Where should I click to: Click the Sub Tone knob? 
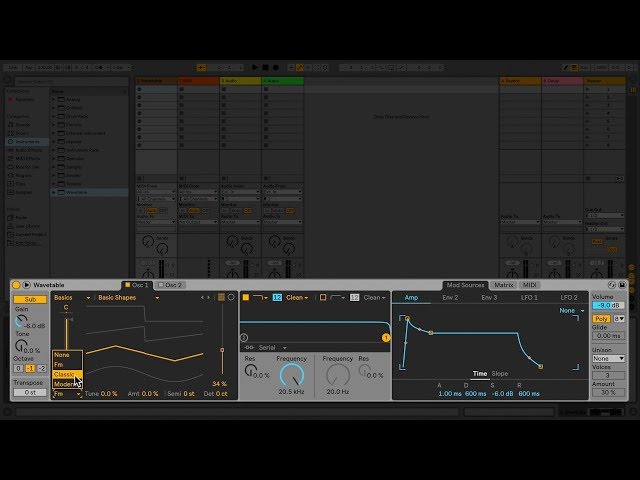pos(20,346)
